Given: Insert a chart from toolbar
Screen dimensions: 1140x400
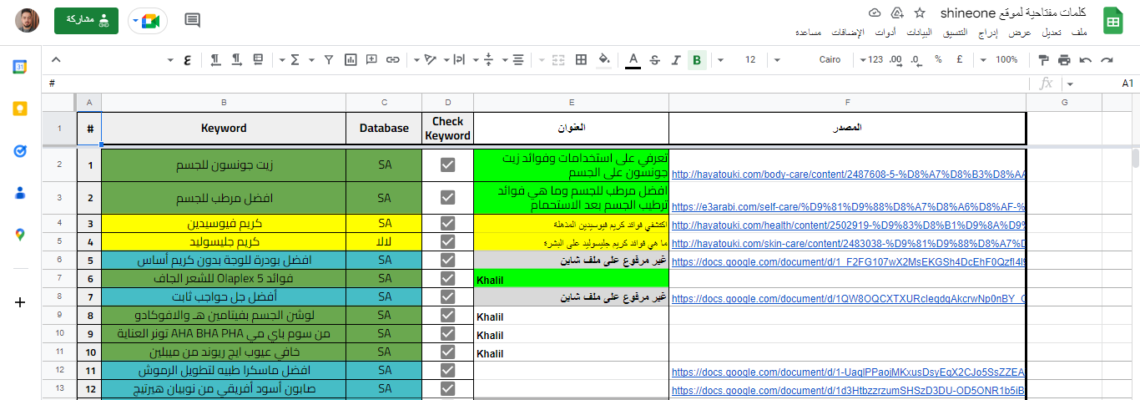Looking at the screenshot, I should (350, 60).
